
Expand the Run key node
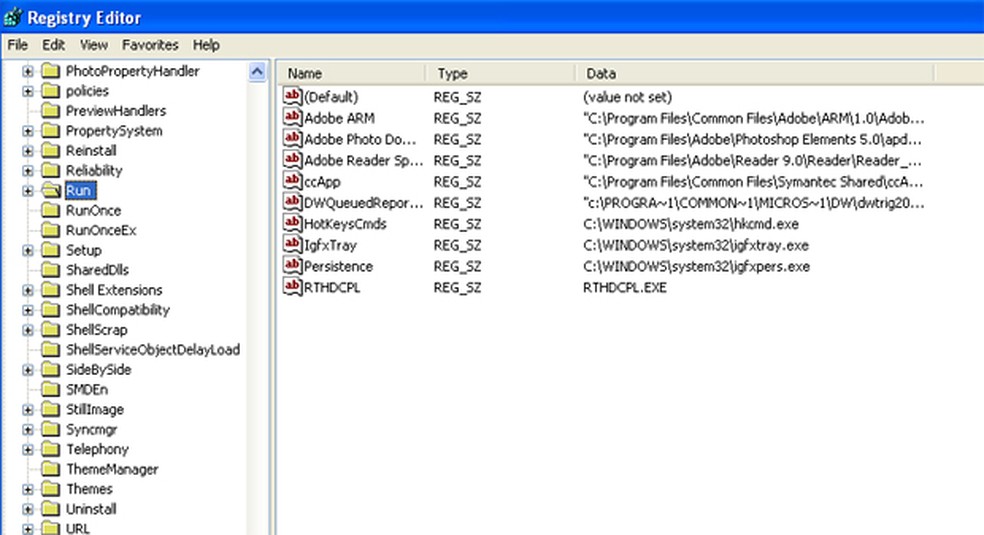(x=28, y=191)
